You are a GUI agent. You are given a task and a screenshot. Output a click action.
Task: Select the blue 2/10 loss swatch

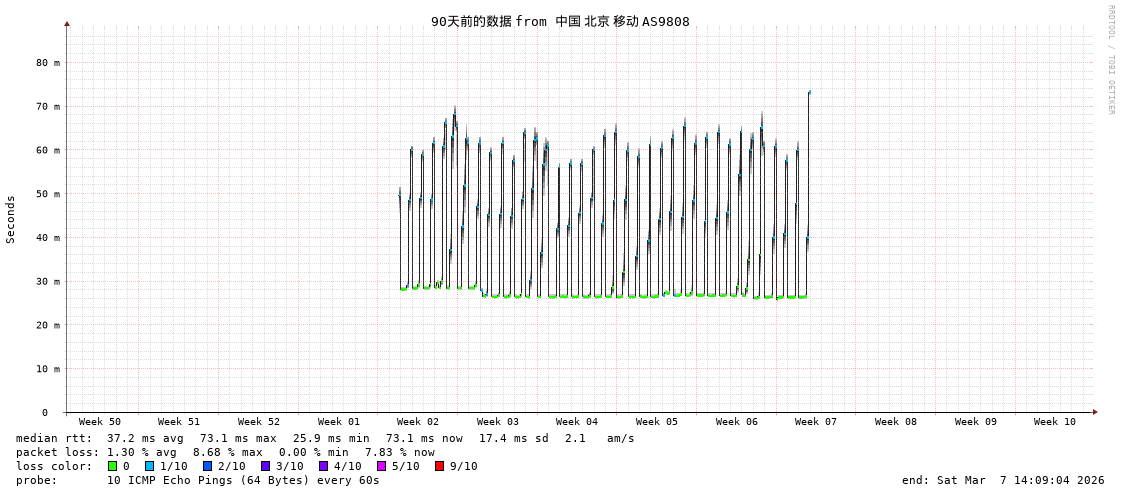[x=207, y=466]
